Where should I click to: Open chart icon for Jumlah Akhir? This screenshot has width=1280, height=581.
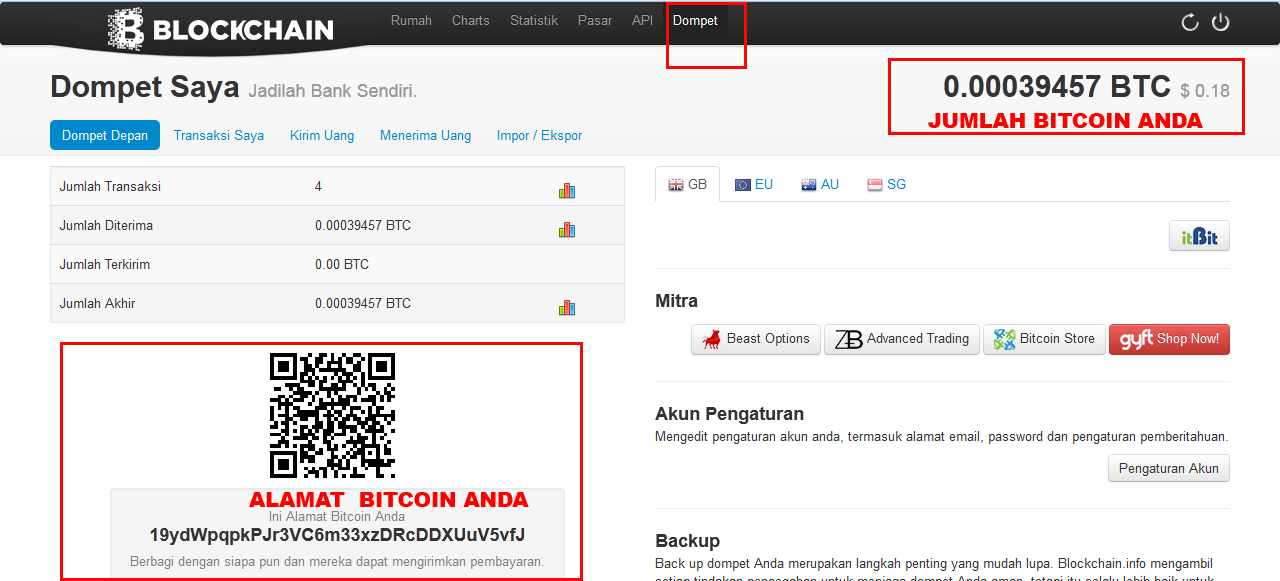(x=567, y=307)
